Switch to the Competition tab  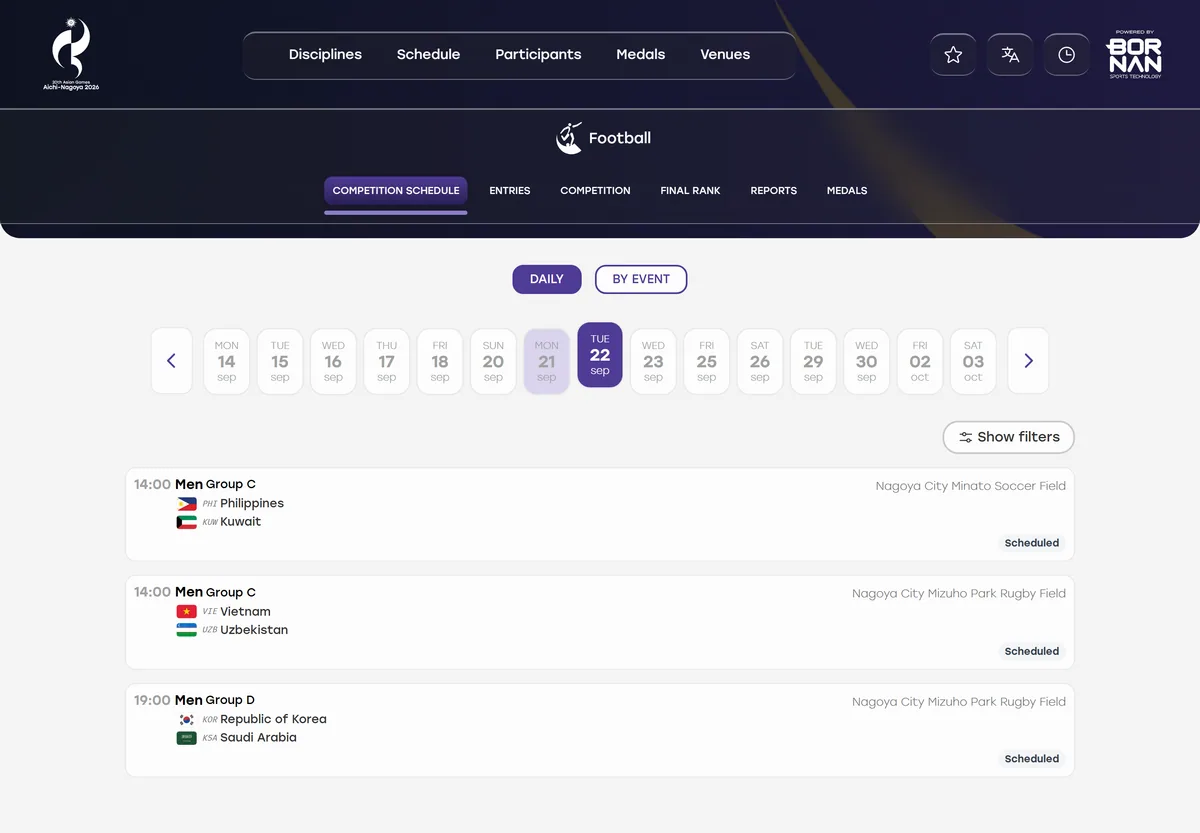(595, 191)
